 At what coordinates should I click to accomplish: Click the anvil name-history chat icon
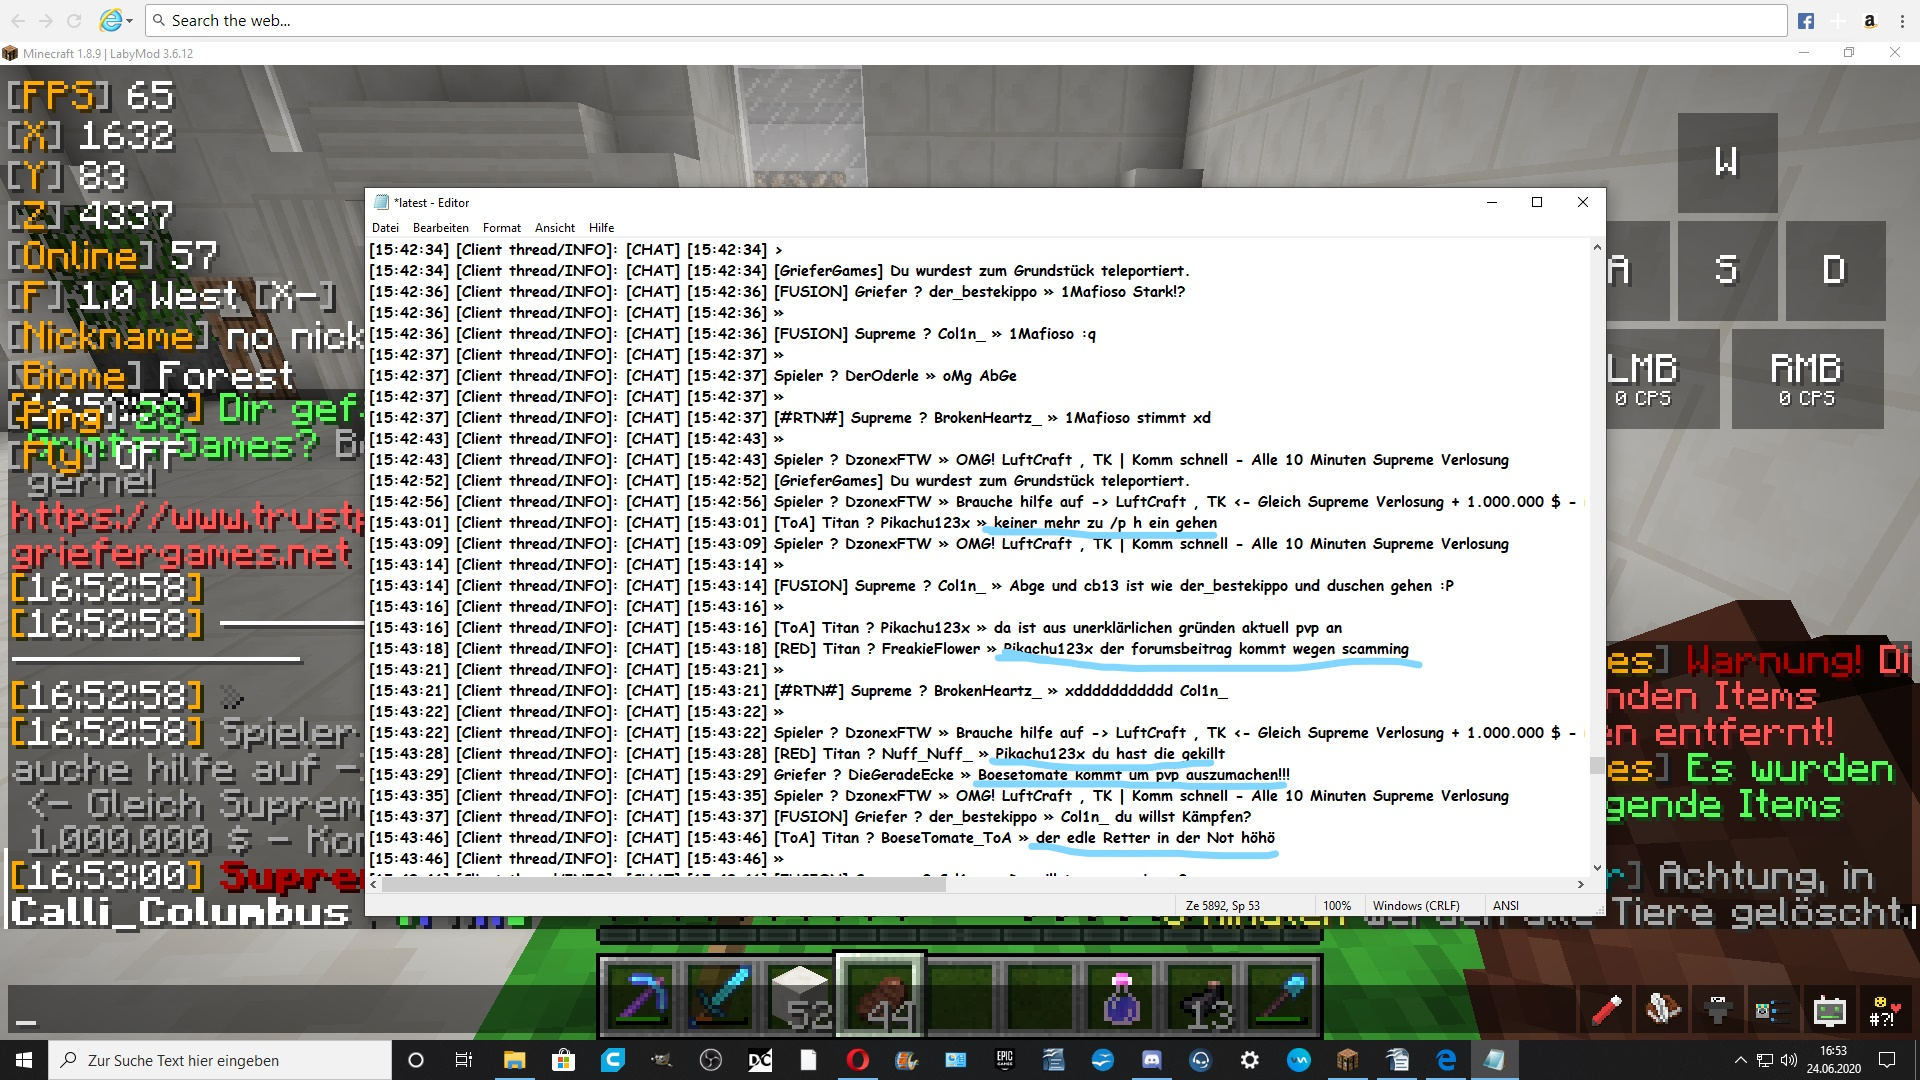click(x=1718, y=1010)
